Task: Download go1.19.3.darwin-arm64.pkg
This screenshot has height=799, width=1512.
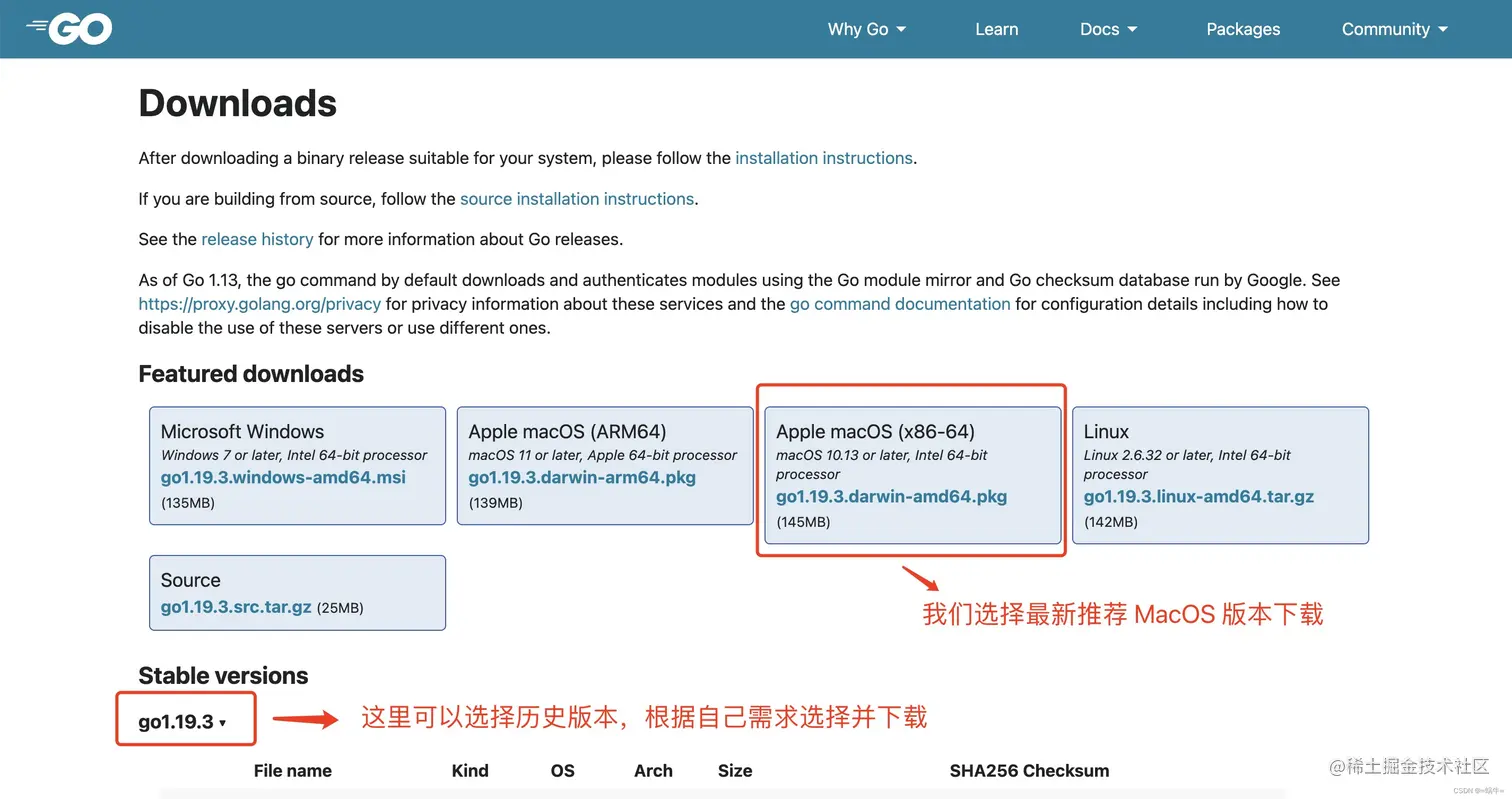Action: point(582,477)
